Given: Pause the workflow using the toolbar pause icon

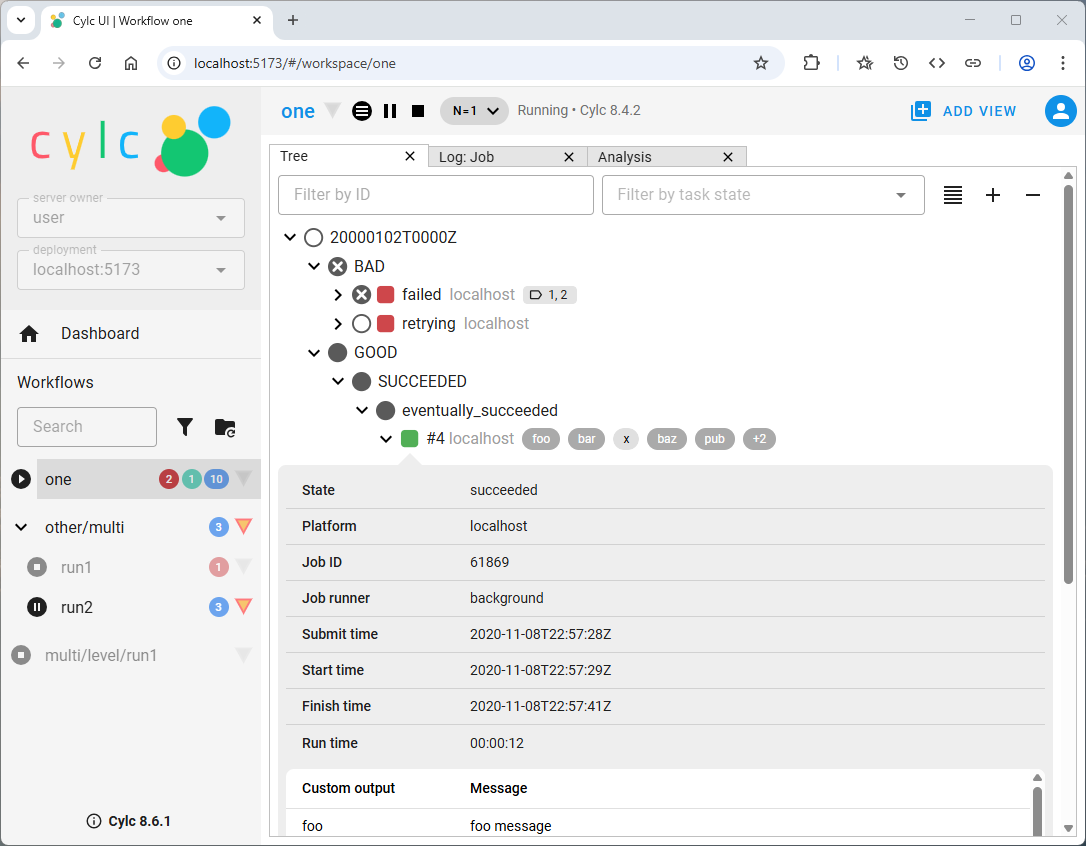Looking at the screenshot, I should 389,110.
